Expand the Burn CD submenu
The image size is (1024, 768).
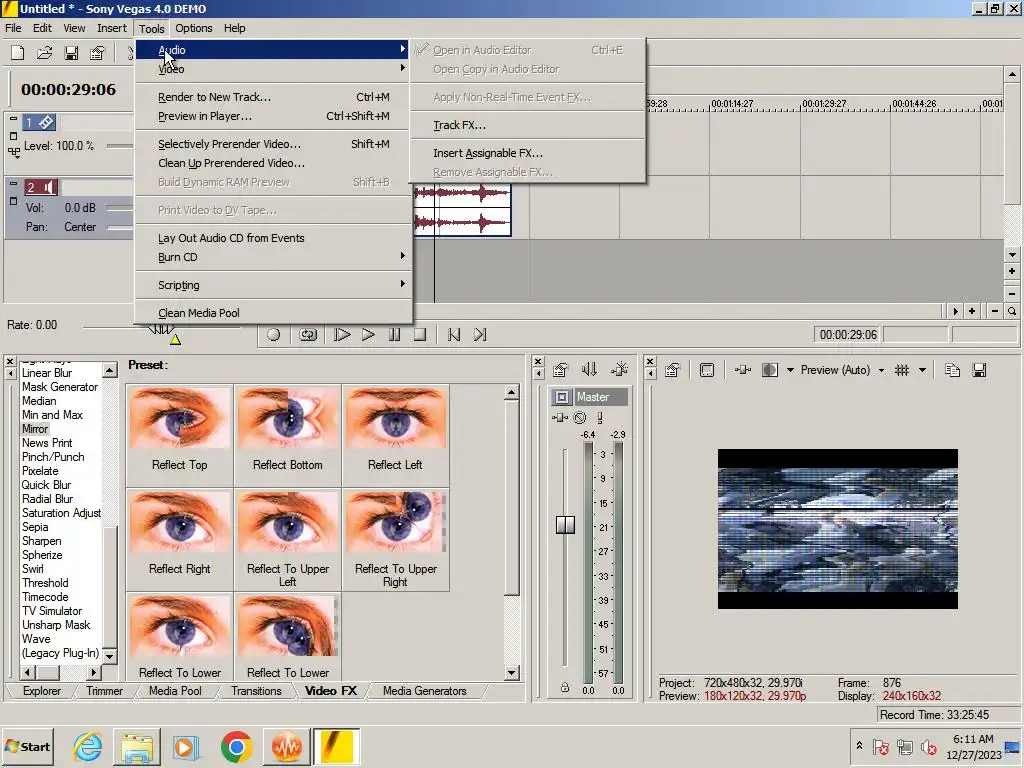(274, 257)
